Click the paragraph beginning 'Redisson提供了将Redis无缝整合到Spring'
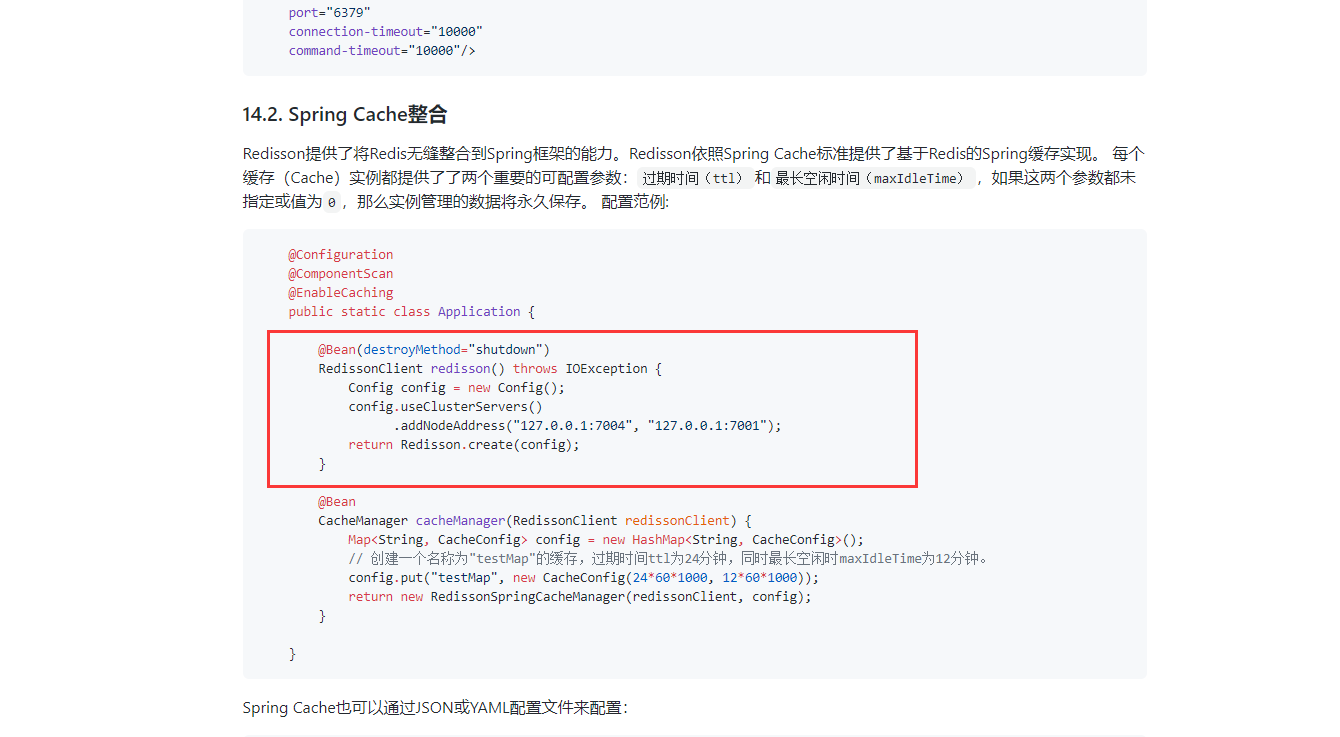Image resolution: width=1340 pixels, height=737 pixels. (x=694, y=178)
